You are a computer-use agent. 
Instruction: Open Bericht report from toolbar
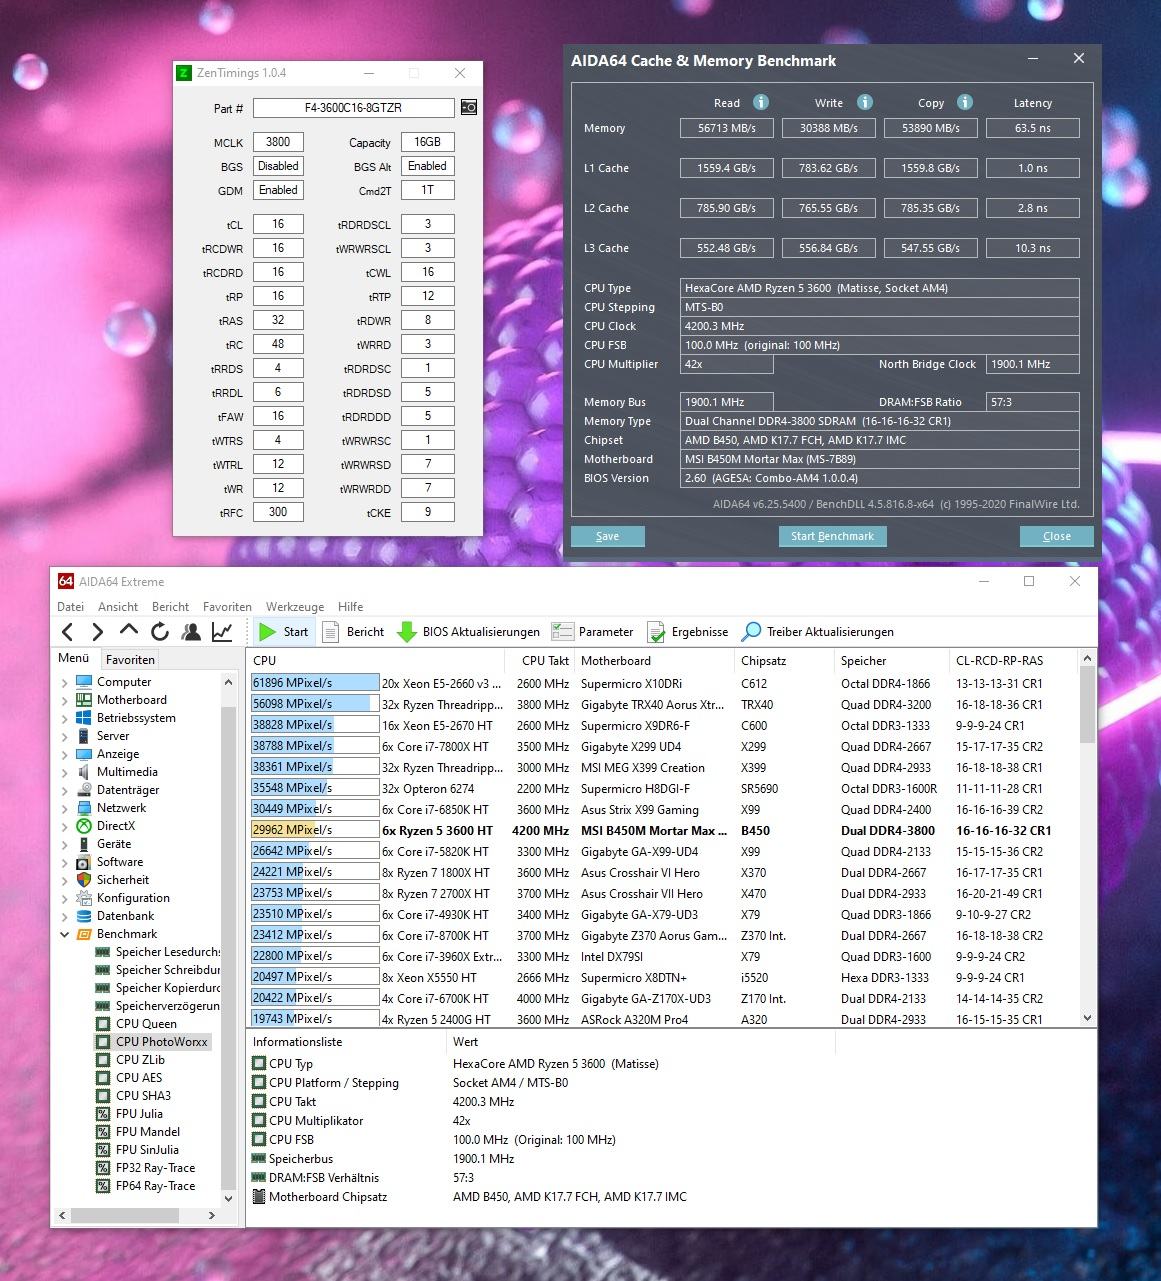353,631
